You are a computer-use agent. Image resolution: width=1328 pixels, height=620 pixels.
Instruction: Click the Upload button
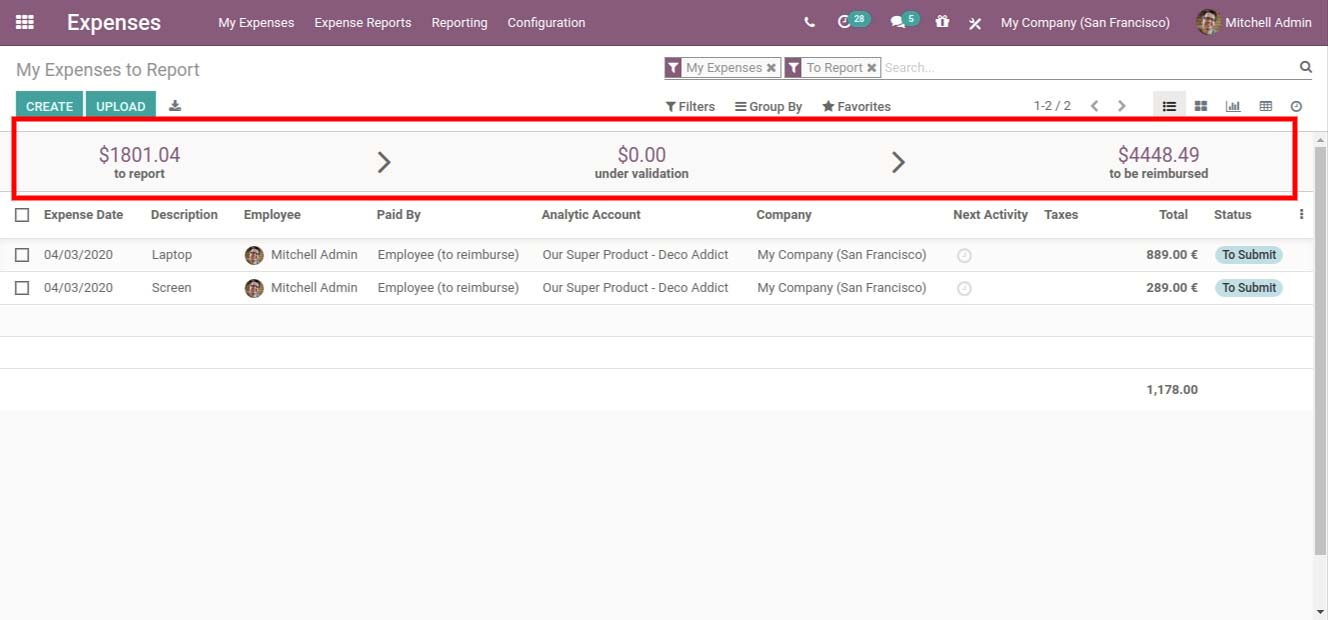tap(121, 106)
